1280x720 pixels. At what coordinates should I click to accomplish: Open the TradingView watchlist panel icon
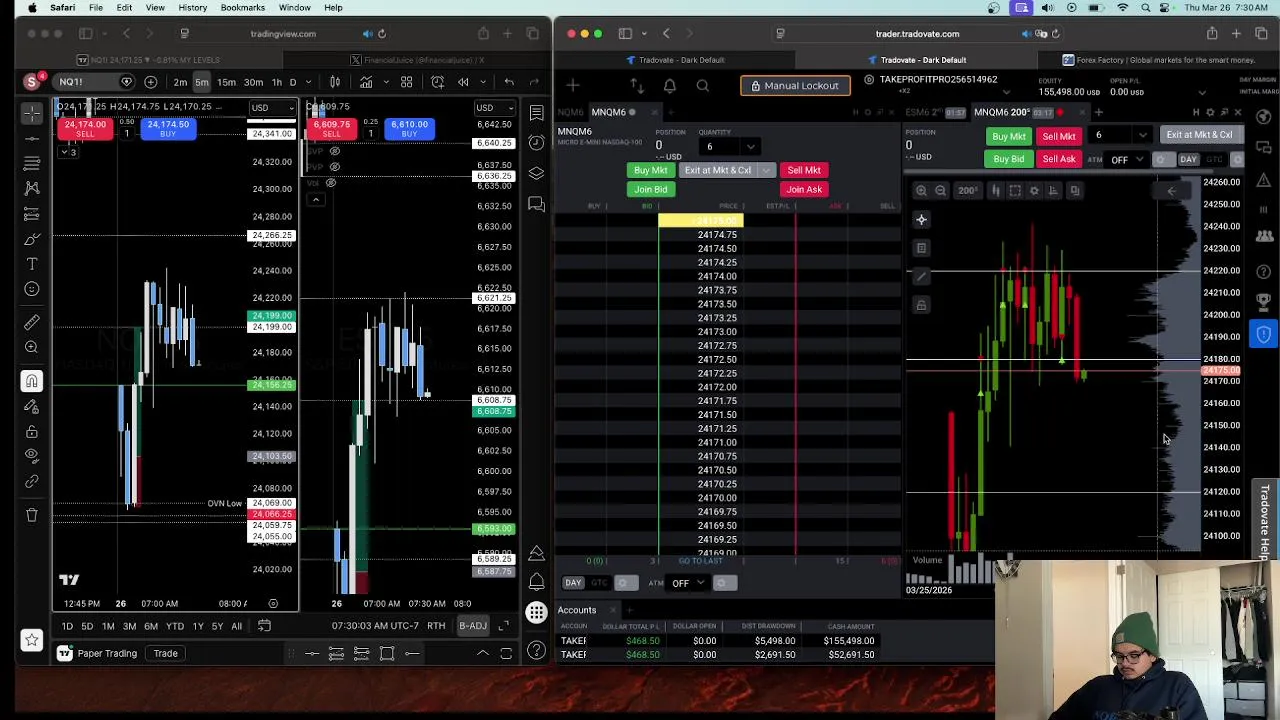[537, 113]
